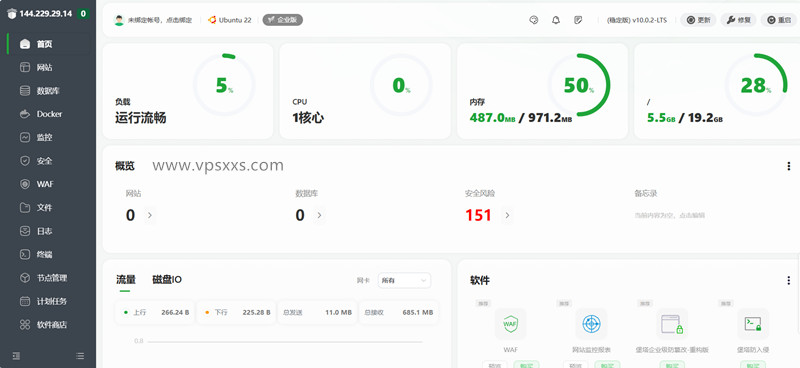800x368 pixels.
Task: Click the 堡塔企业级防篡改 window-lock icon
Action: (672, 324)
